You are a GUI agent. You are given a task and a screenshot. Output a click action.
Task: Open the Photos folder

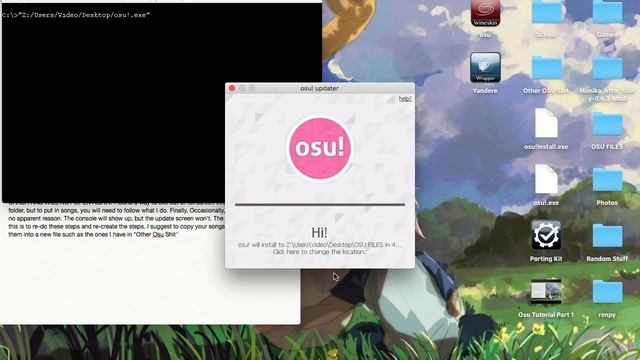point(607,180)
